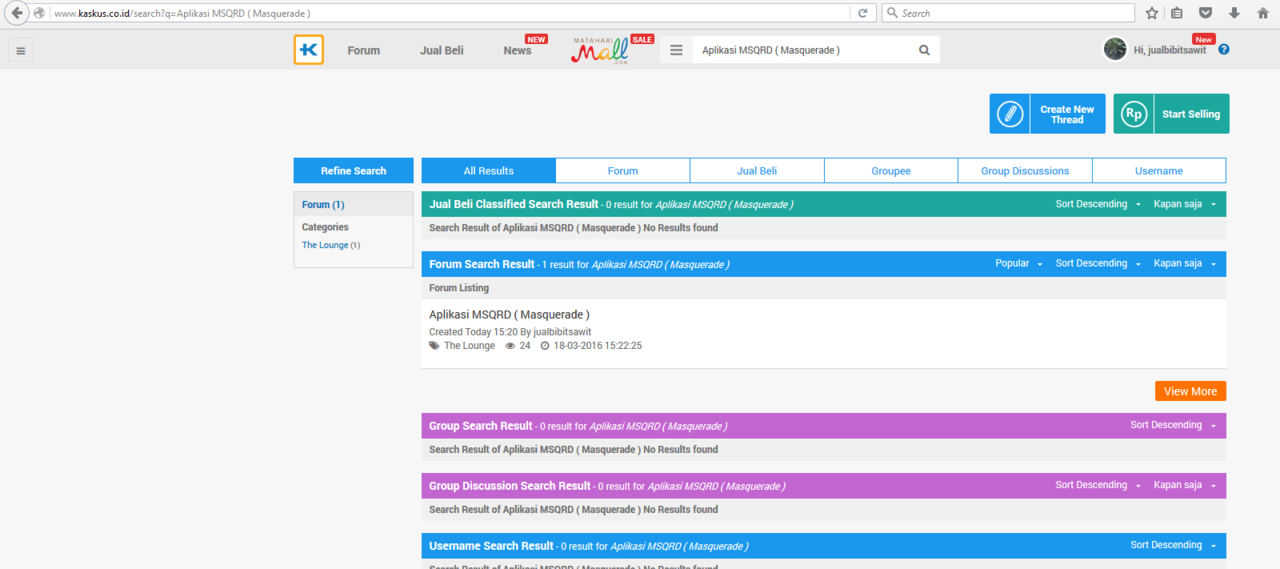Click the thread timestamp 18-03-2016 15:22:25

(597, 346)
